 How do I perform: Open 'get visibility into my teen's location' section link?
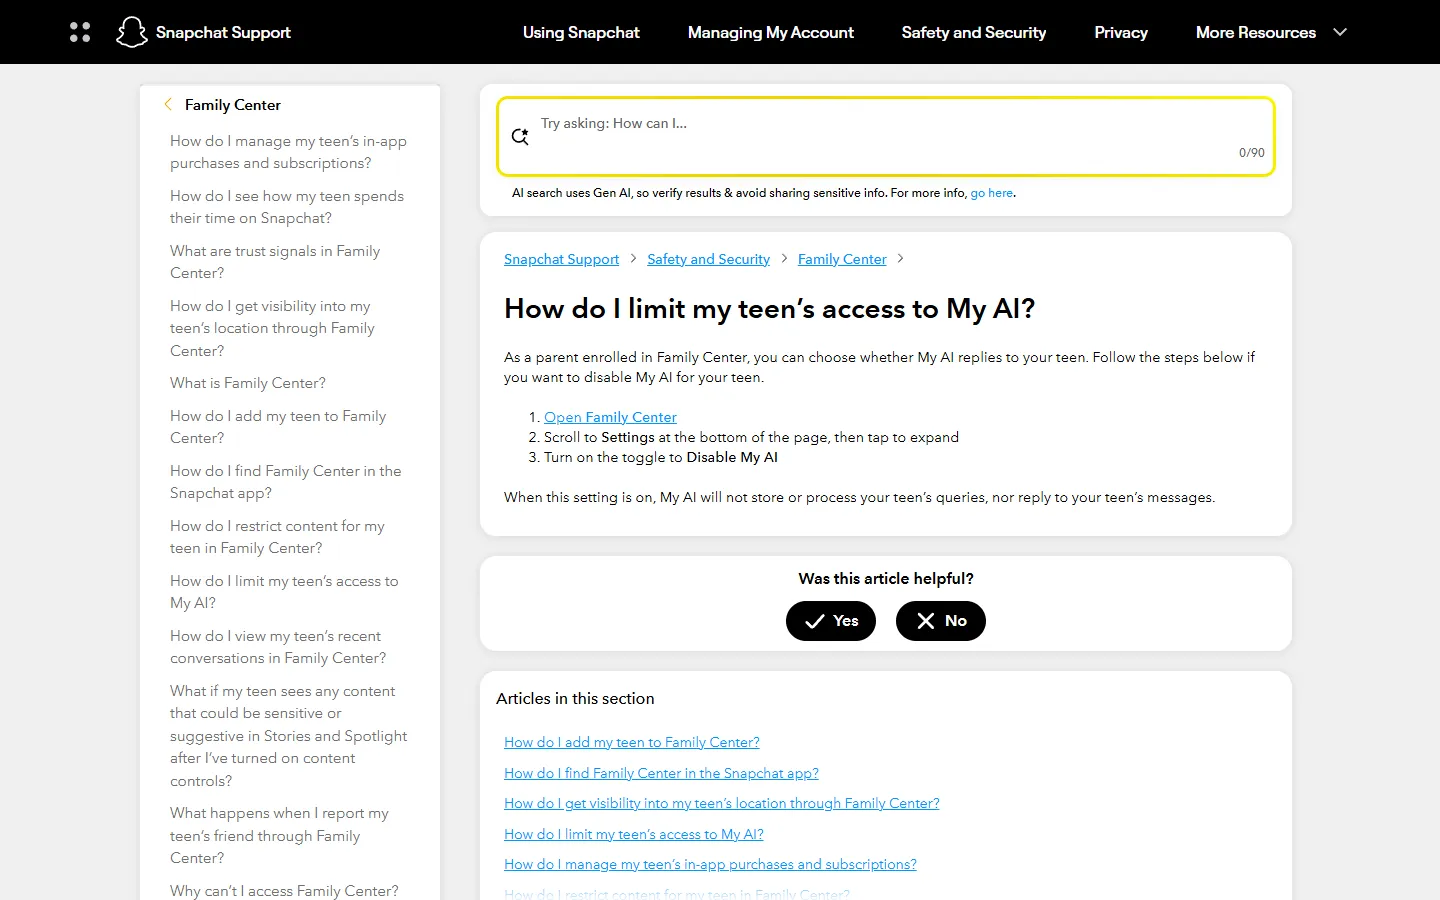tap(722, 803)
